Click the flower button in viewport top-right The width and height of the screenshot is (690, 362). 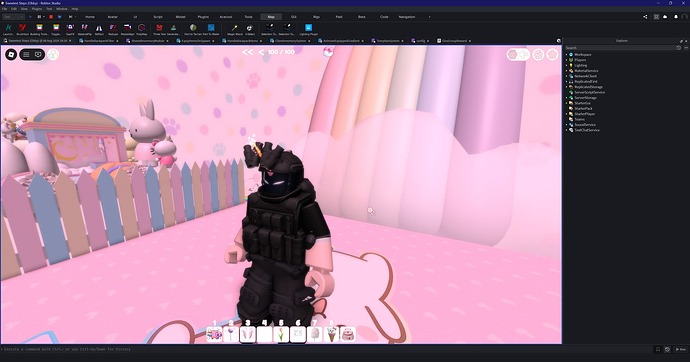tap(552, 55)
